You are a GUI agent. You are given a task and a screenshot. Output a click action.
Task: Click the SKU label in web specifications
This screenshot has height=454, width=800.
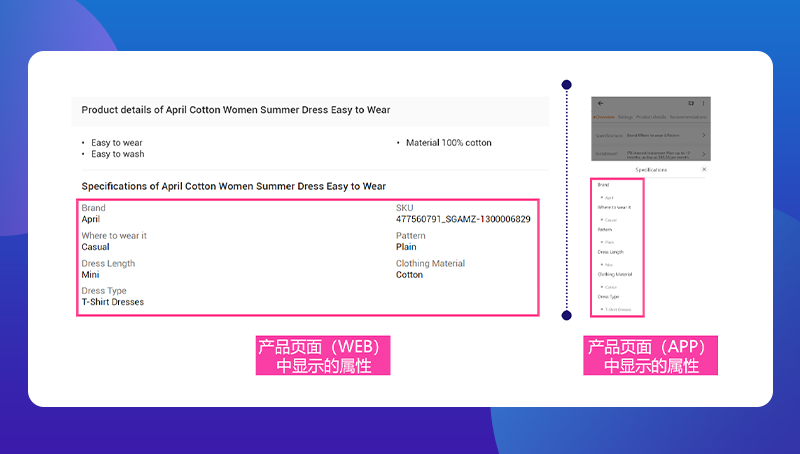click(405, 208)
